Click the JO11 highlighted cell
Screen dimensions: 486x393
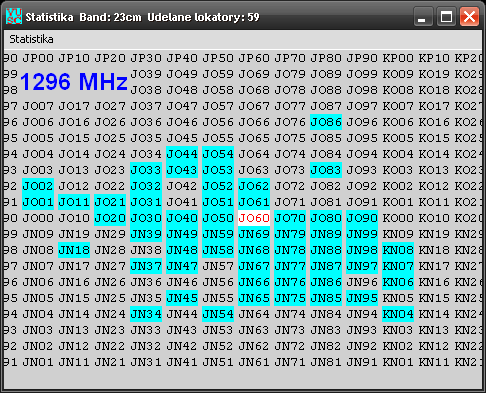(74, 202)
